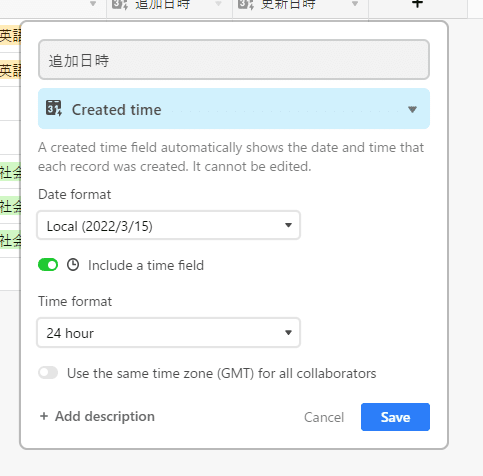Open the Created time field type dropdown

pyautogui.click(x=234, y=109)
